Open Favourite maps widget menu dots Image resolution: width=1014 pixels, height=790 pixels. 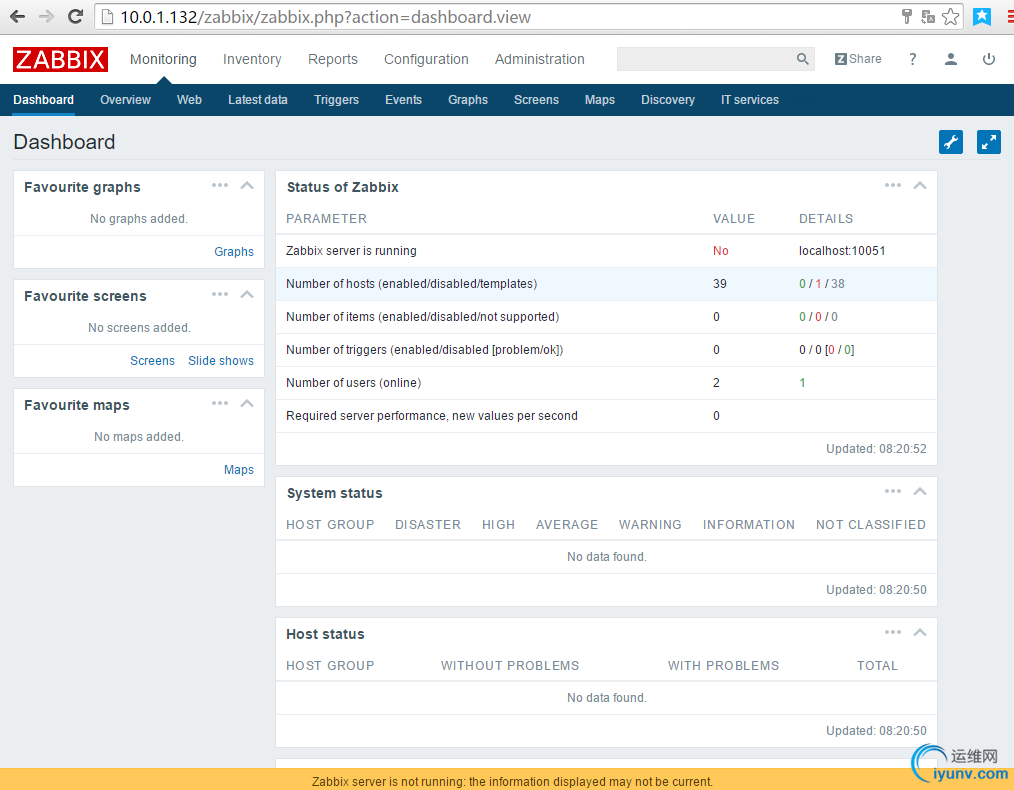(220, 403)
